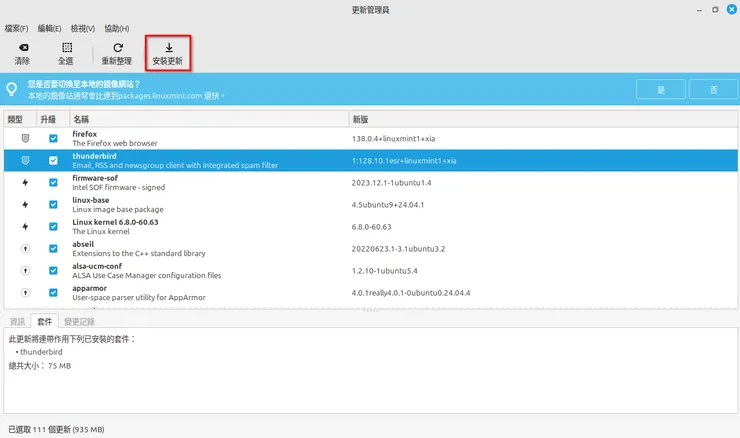Click the up-arrow type icon for abseil
740x438 pixels.
[25, 248]
